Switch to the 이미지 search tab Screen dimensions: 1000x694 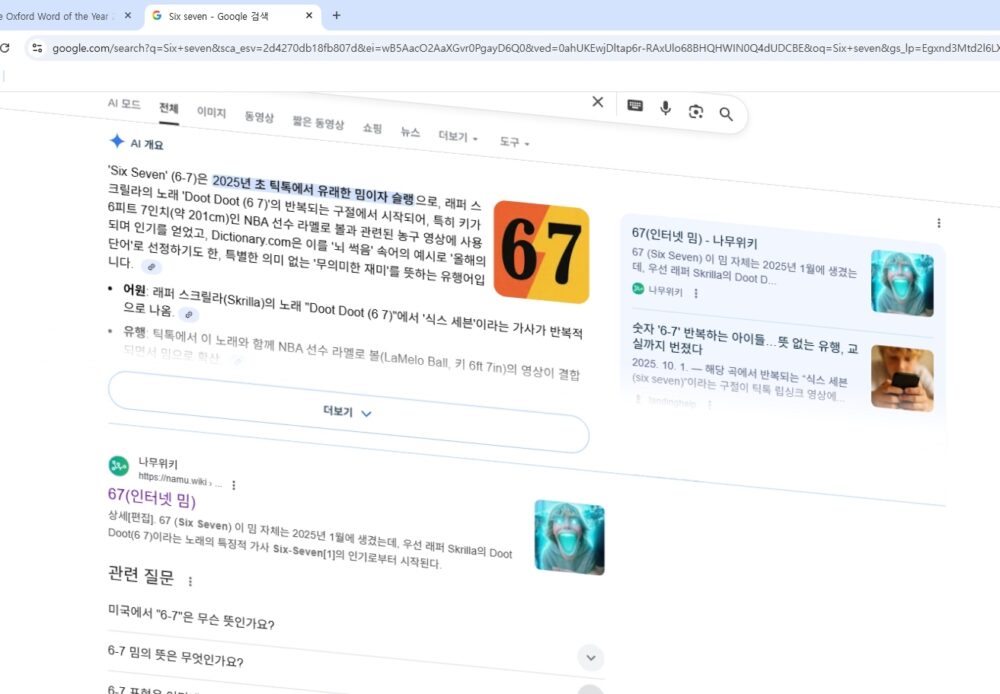[211, 113]
